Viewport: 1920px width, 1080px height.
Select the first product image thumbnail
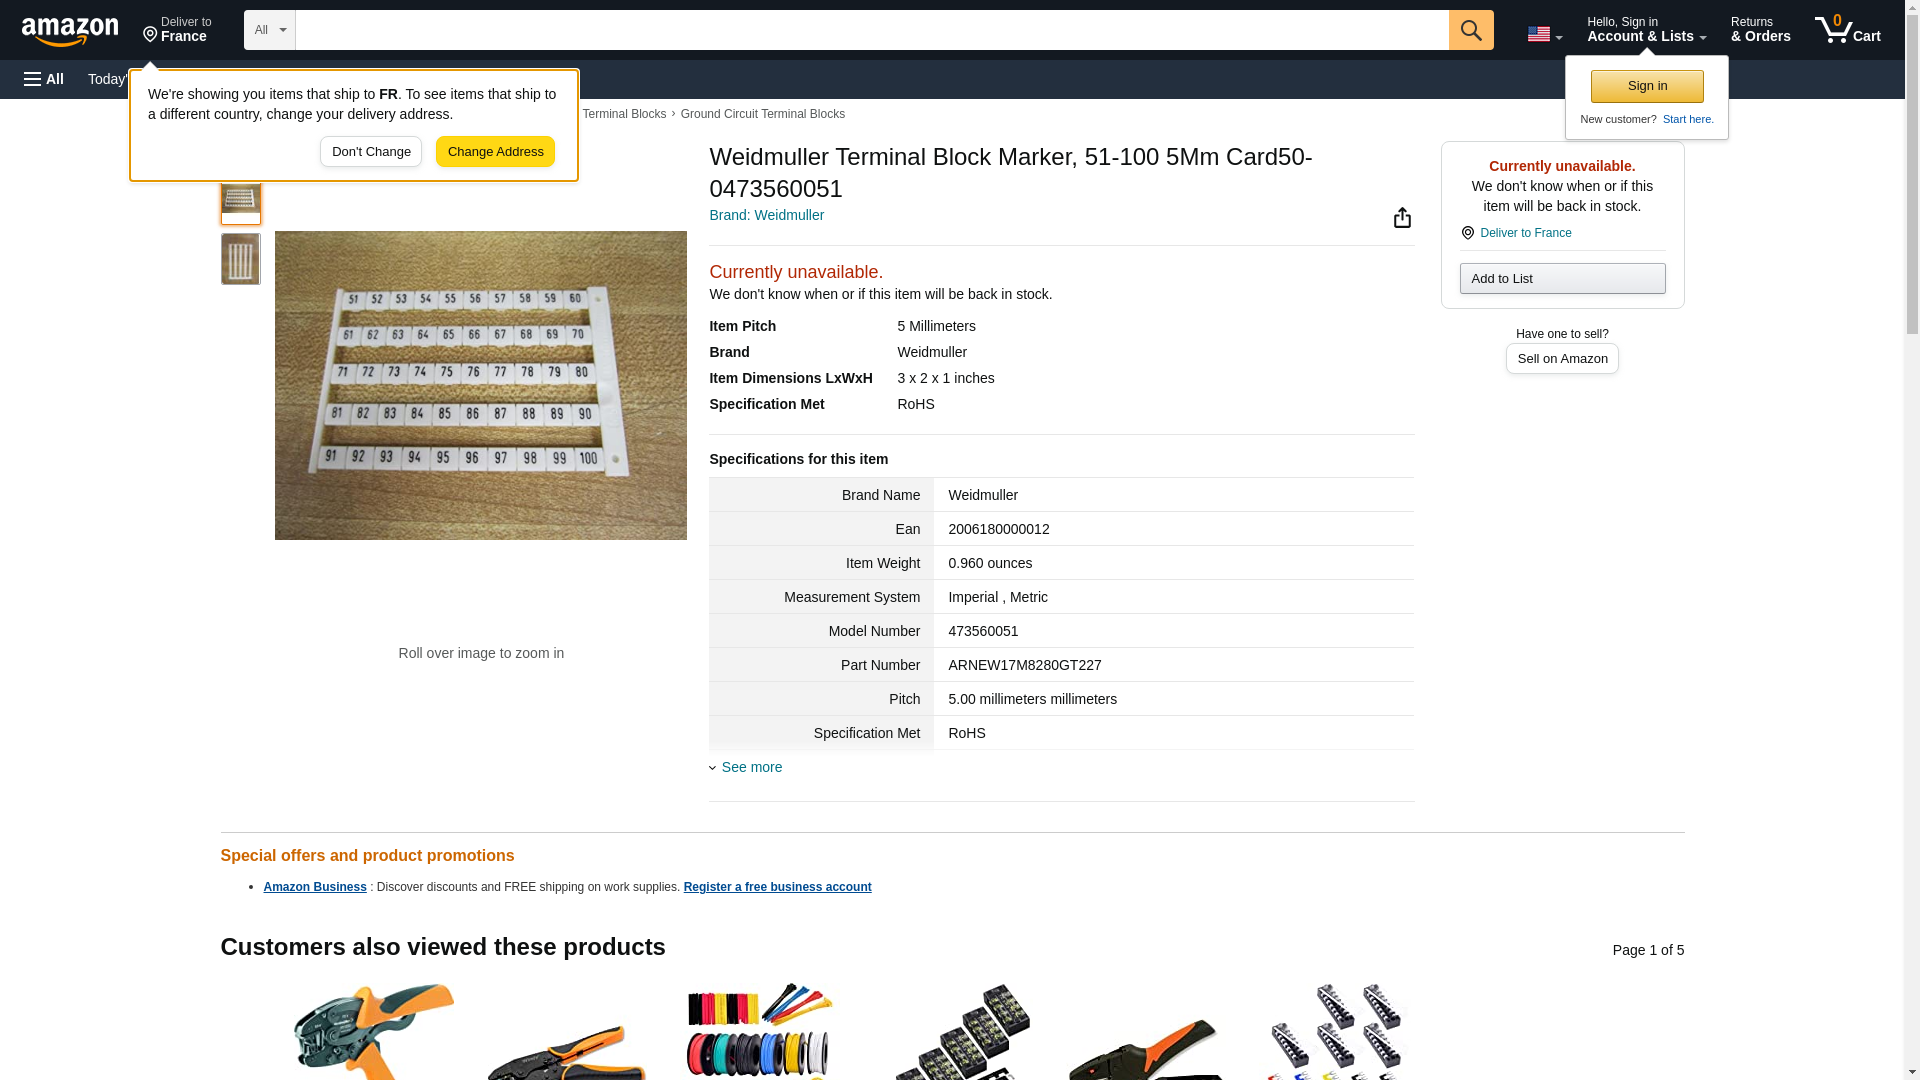click(240, 201)
